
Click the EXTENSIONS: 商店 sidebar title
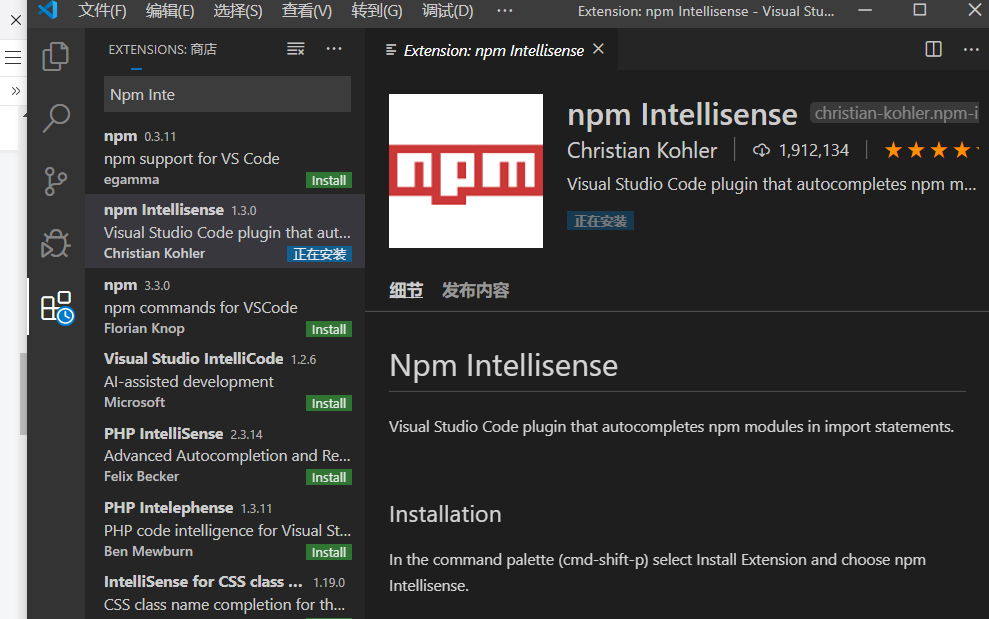pos(162,49)
